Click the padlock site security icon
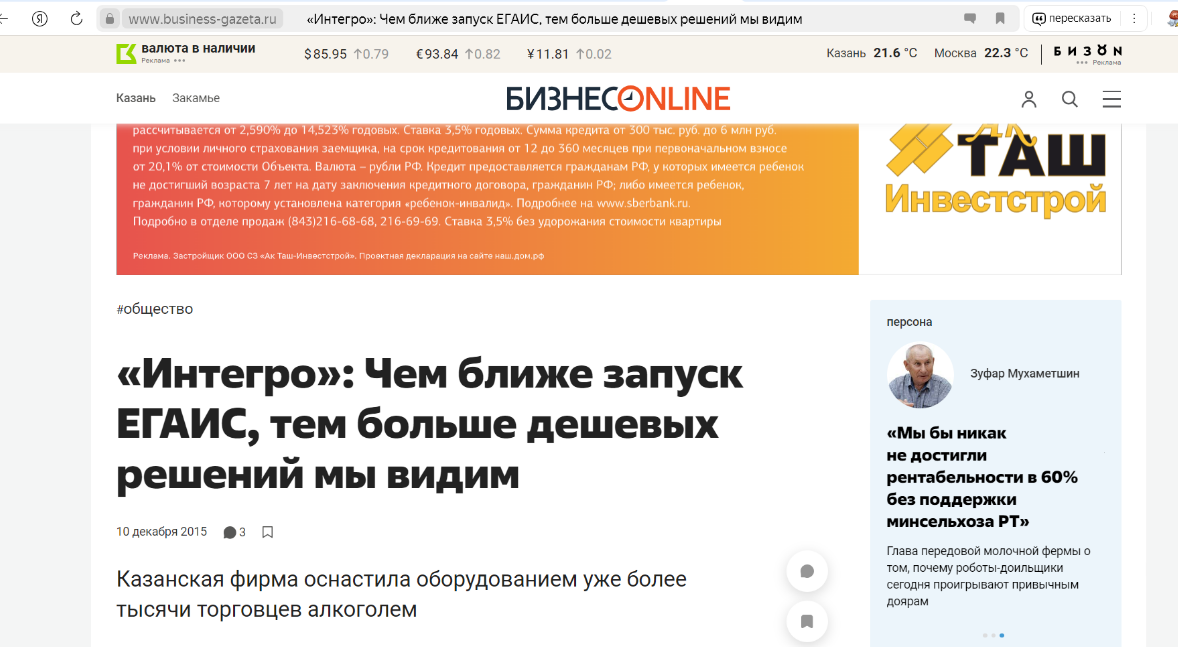Image resolution: width=1178 pixels, height=647 pixels. [110, 19]
